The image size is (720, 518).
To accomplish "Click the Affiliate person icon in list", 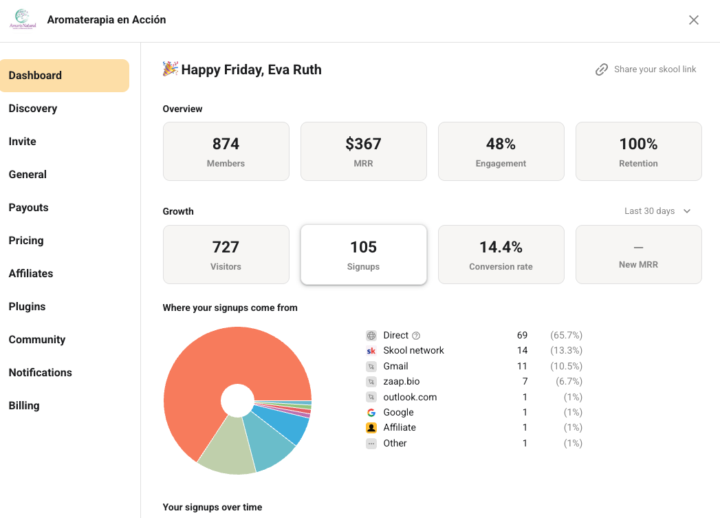I will tap(371, 428).
